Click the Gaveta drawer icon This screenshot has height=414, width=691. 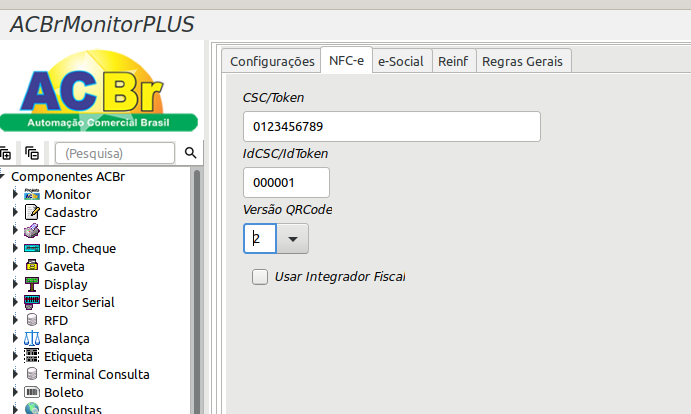[x=32, y=265]
